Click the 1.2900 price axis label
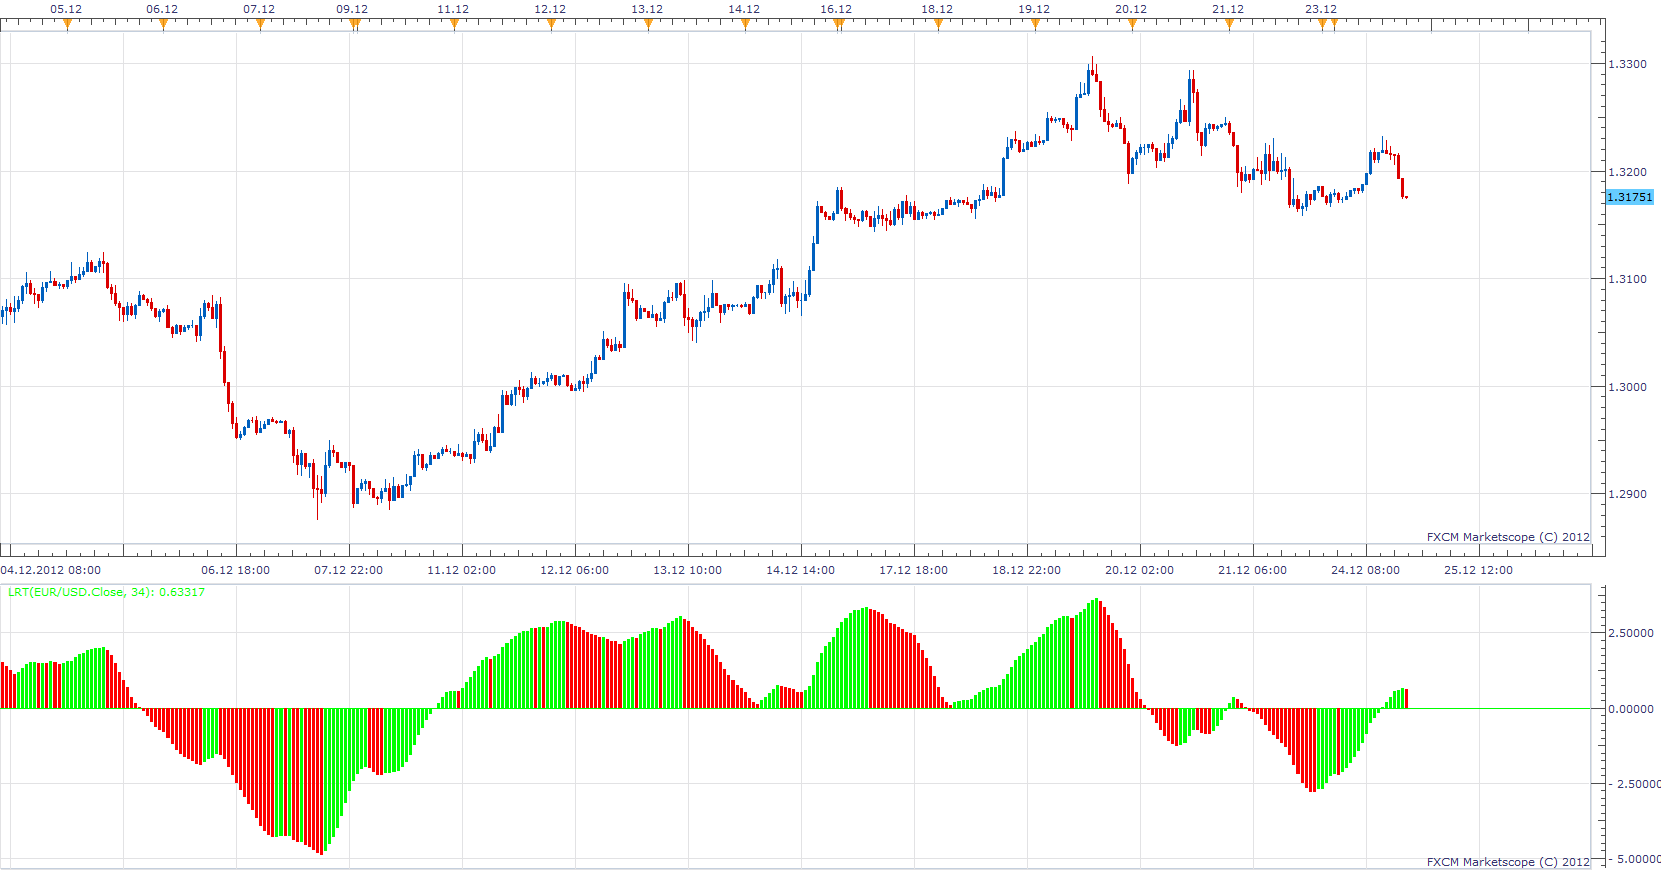Screen dimensions: 1663x870 click(x=1627, y=494)
